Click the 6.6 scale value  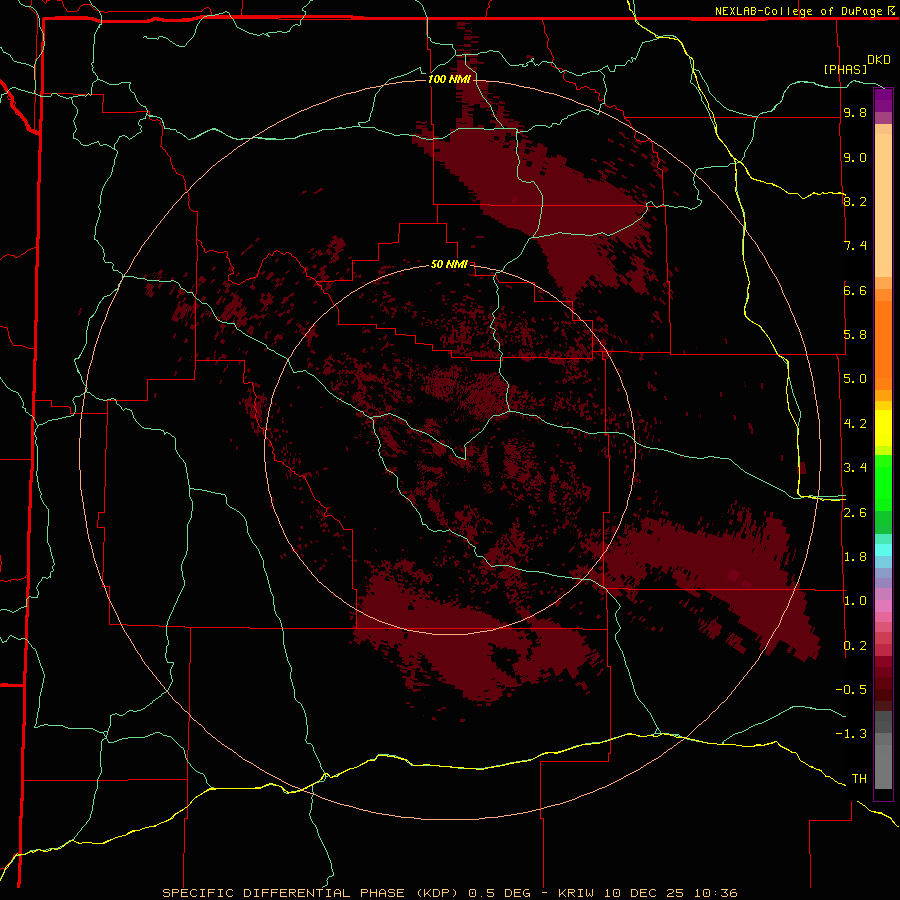tap(855, 290)
